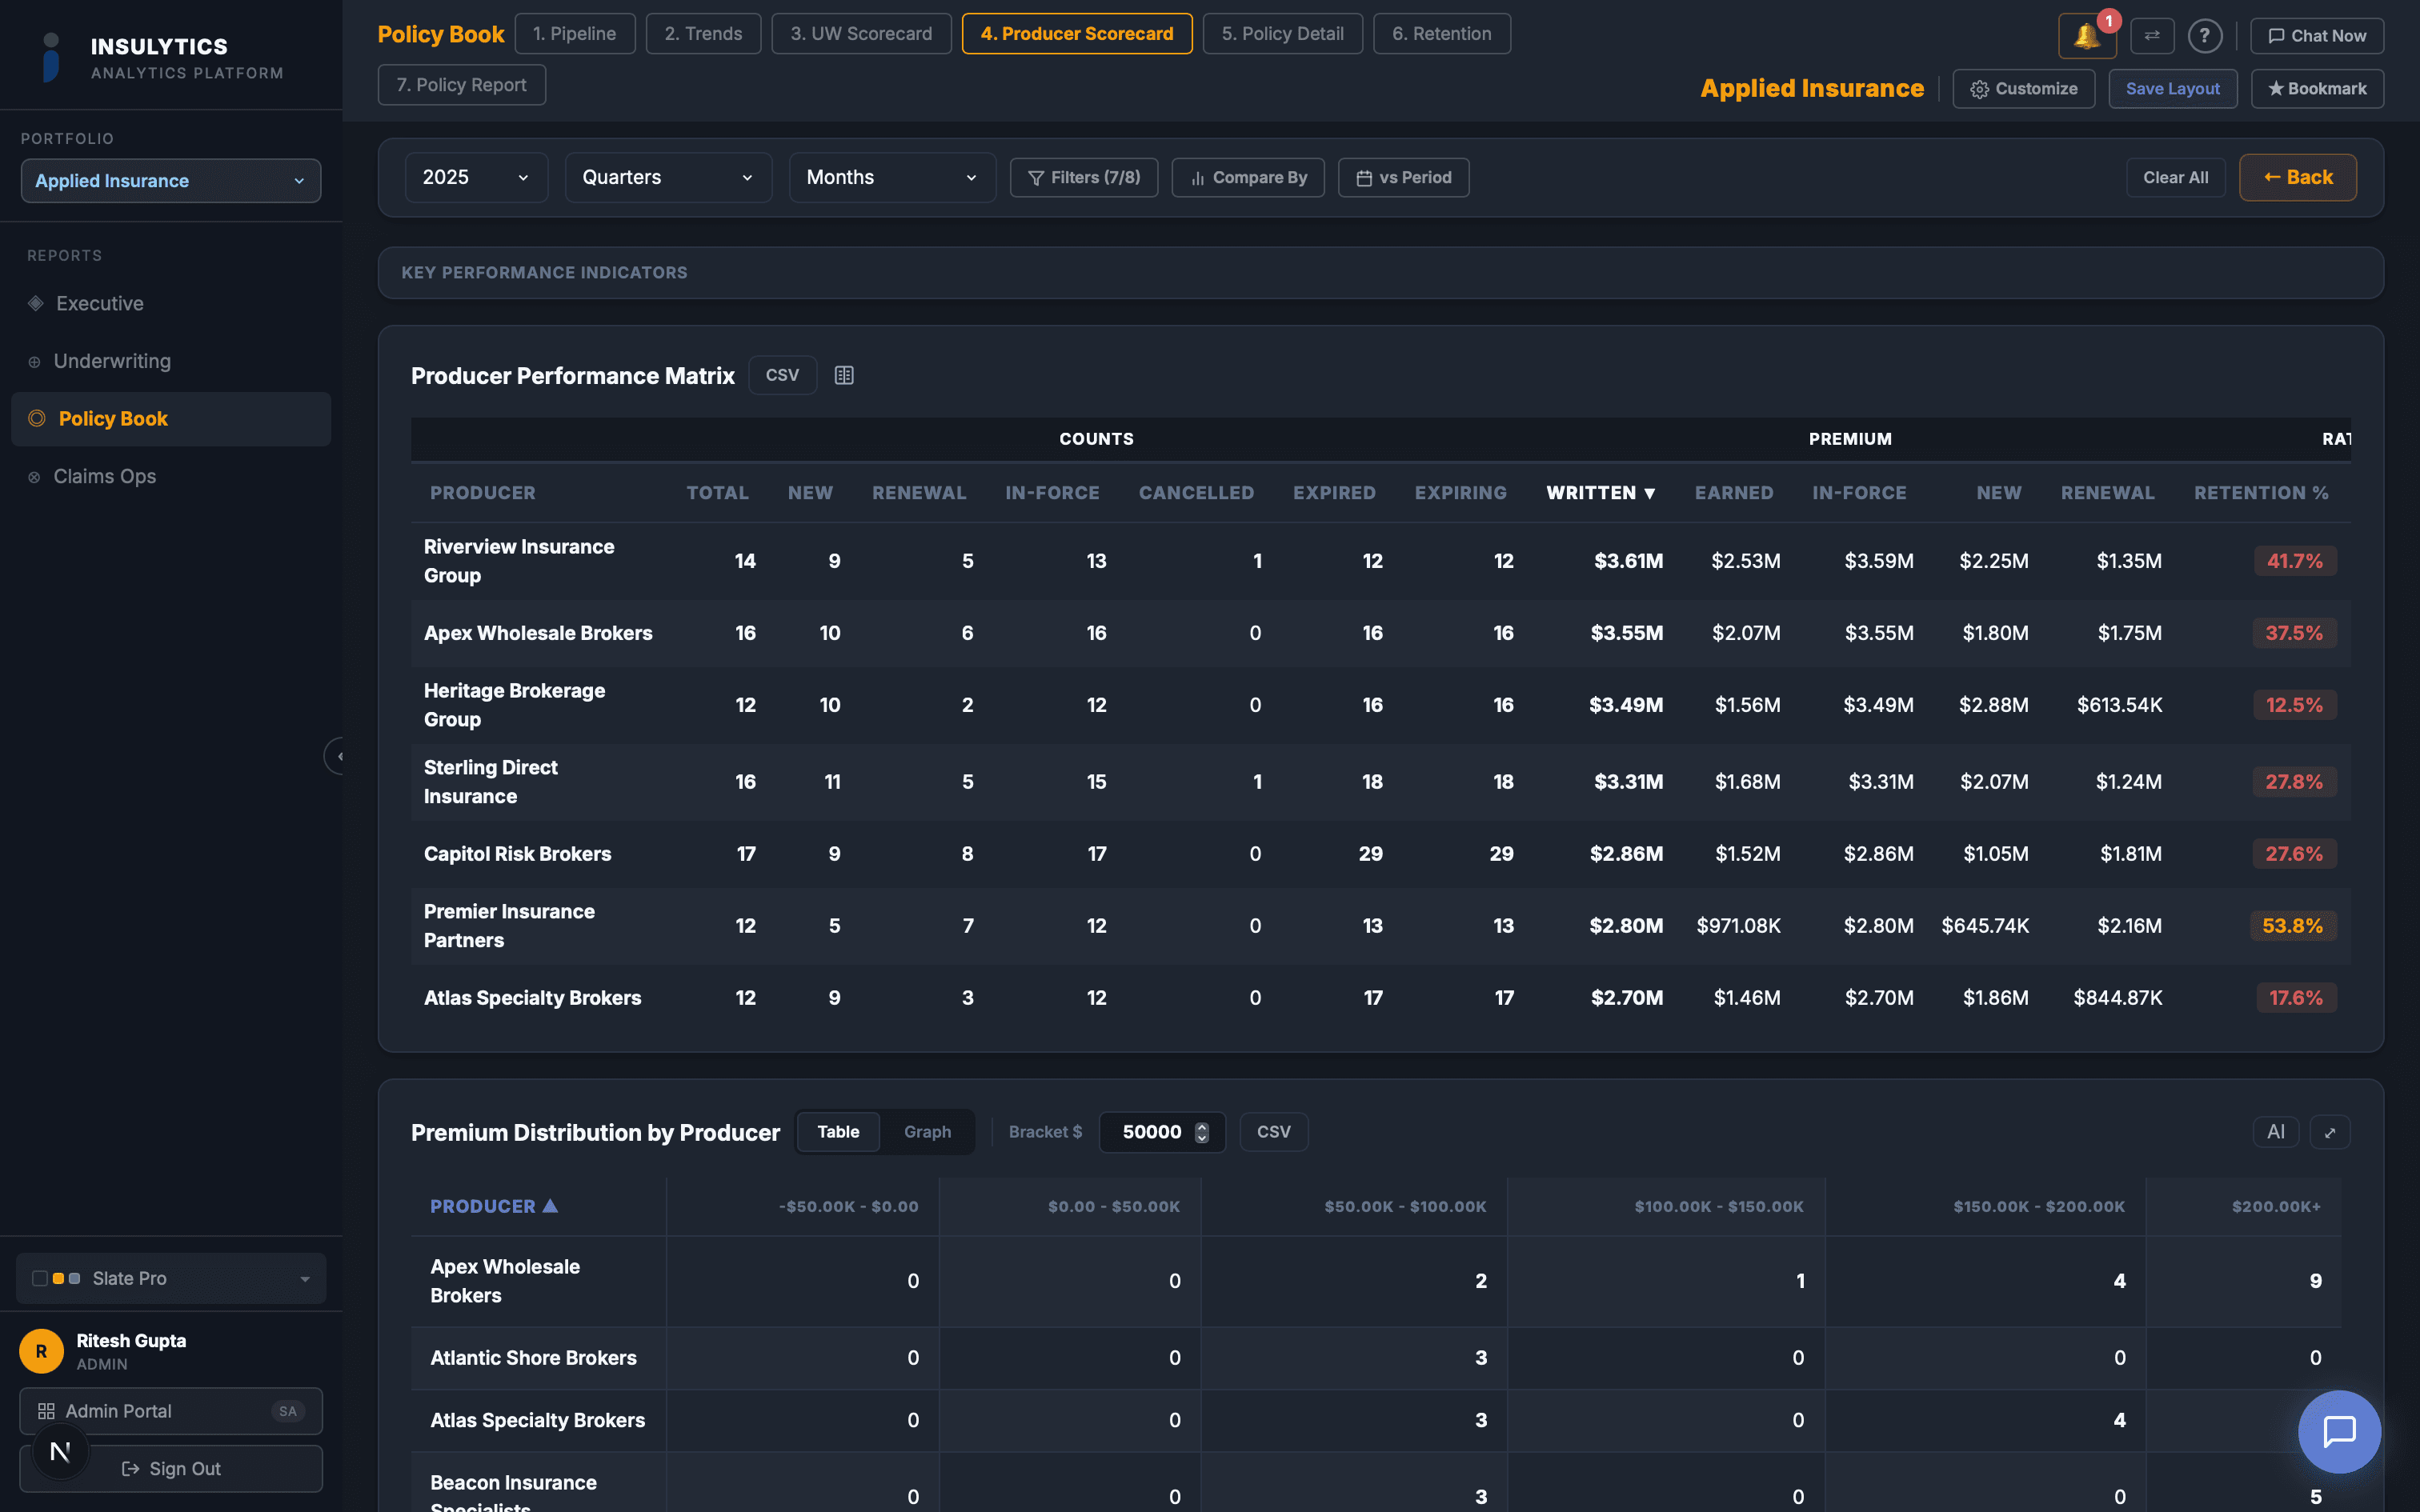Switch to Graph view in Premium Distribution

(927, 1132)
